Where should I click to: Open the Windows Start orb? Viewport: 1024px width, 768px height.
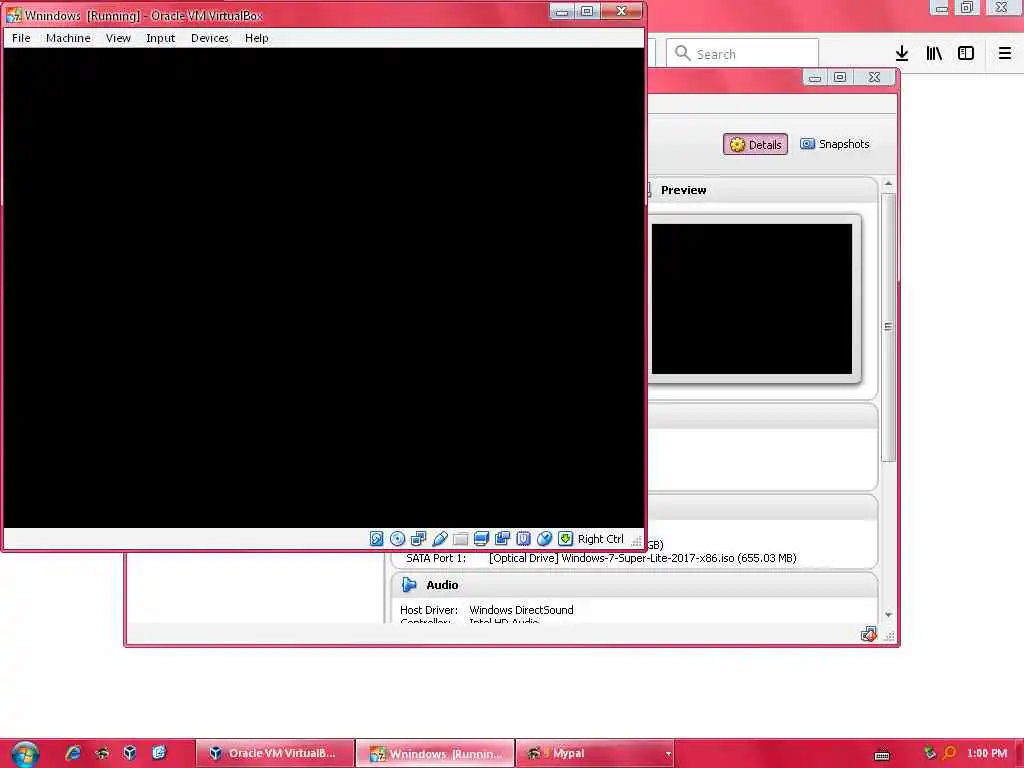25,754
